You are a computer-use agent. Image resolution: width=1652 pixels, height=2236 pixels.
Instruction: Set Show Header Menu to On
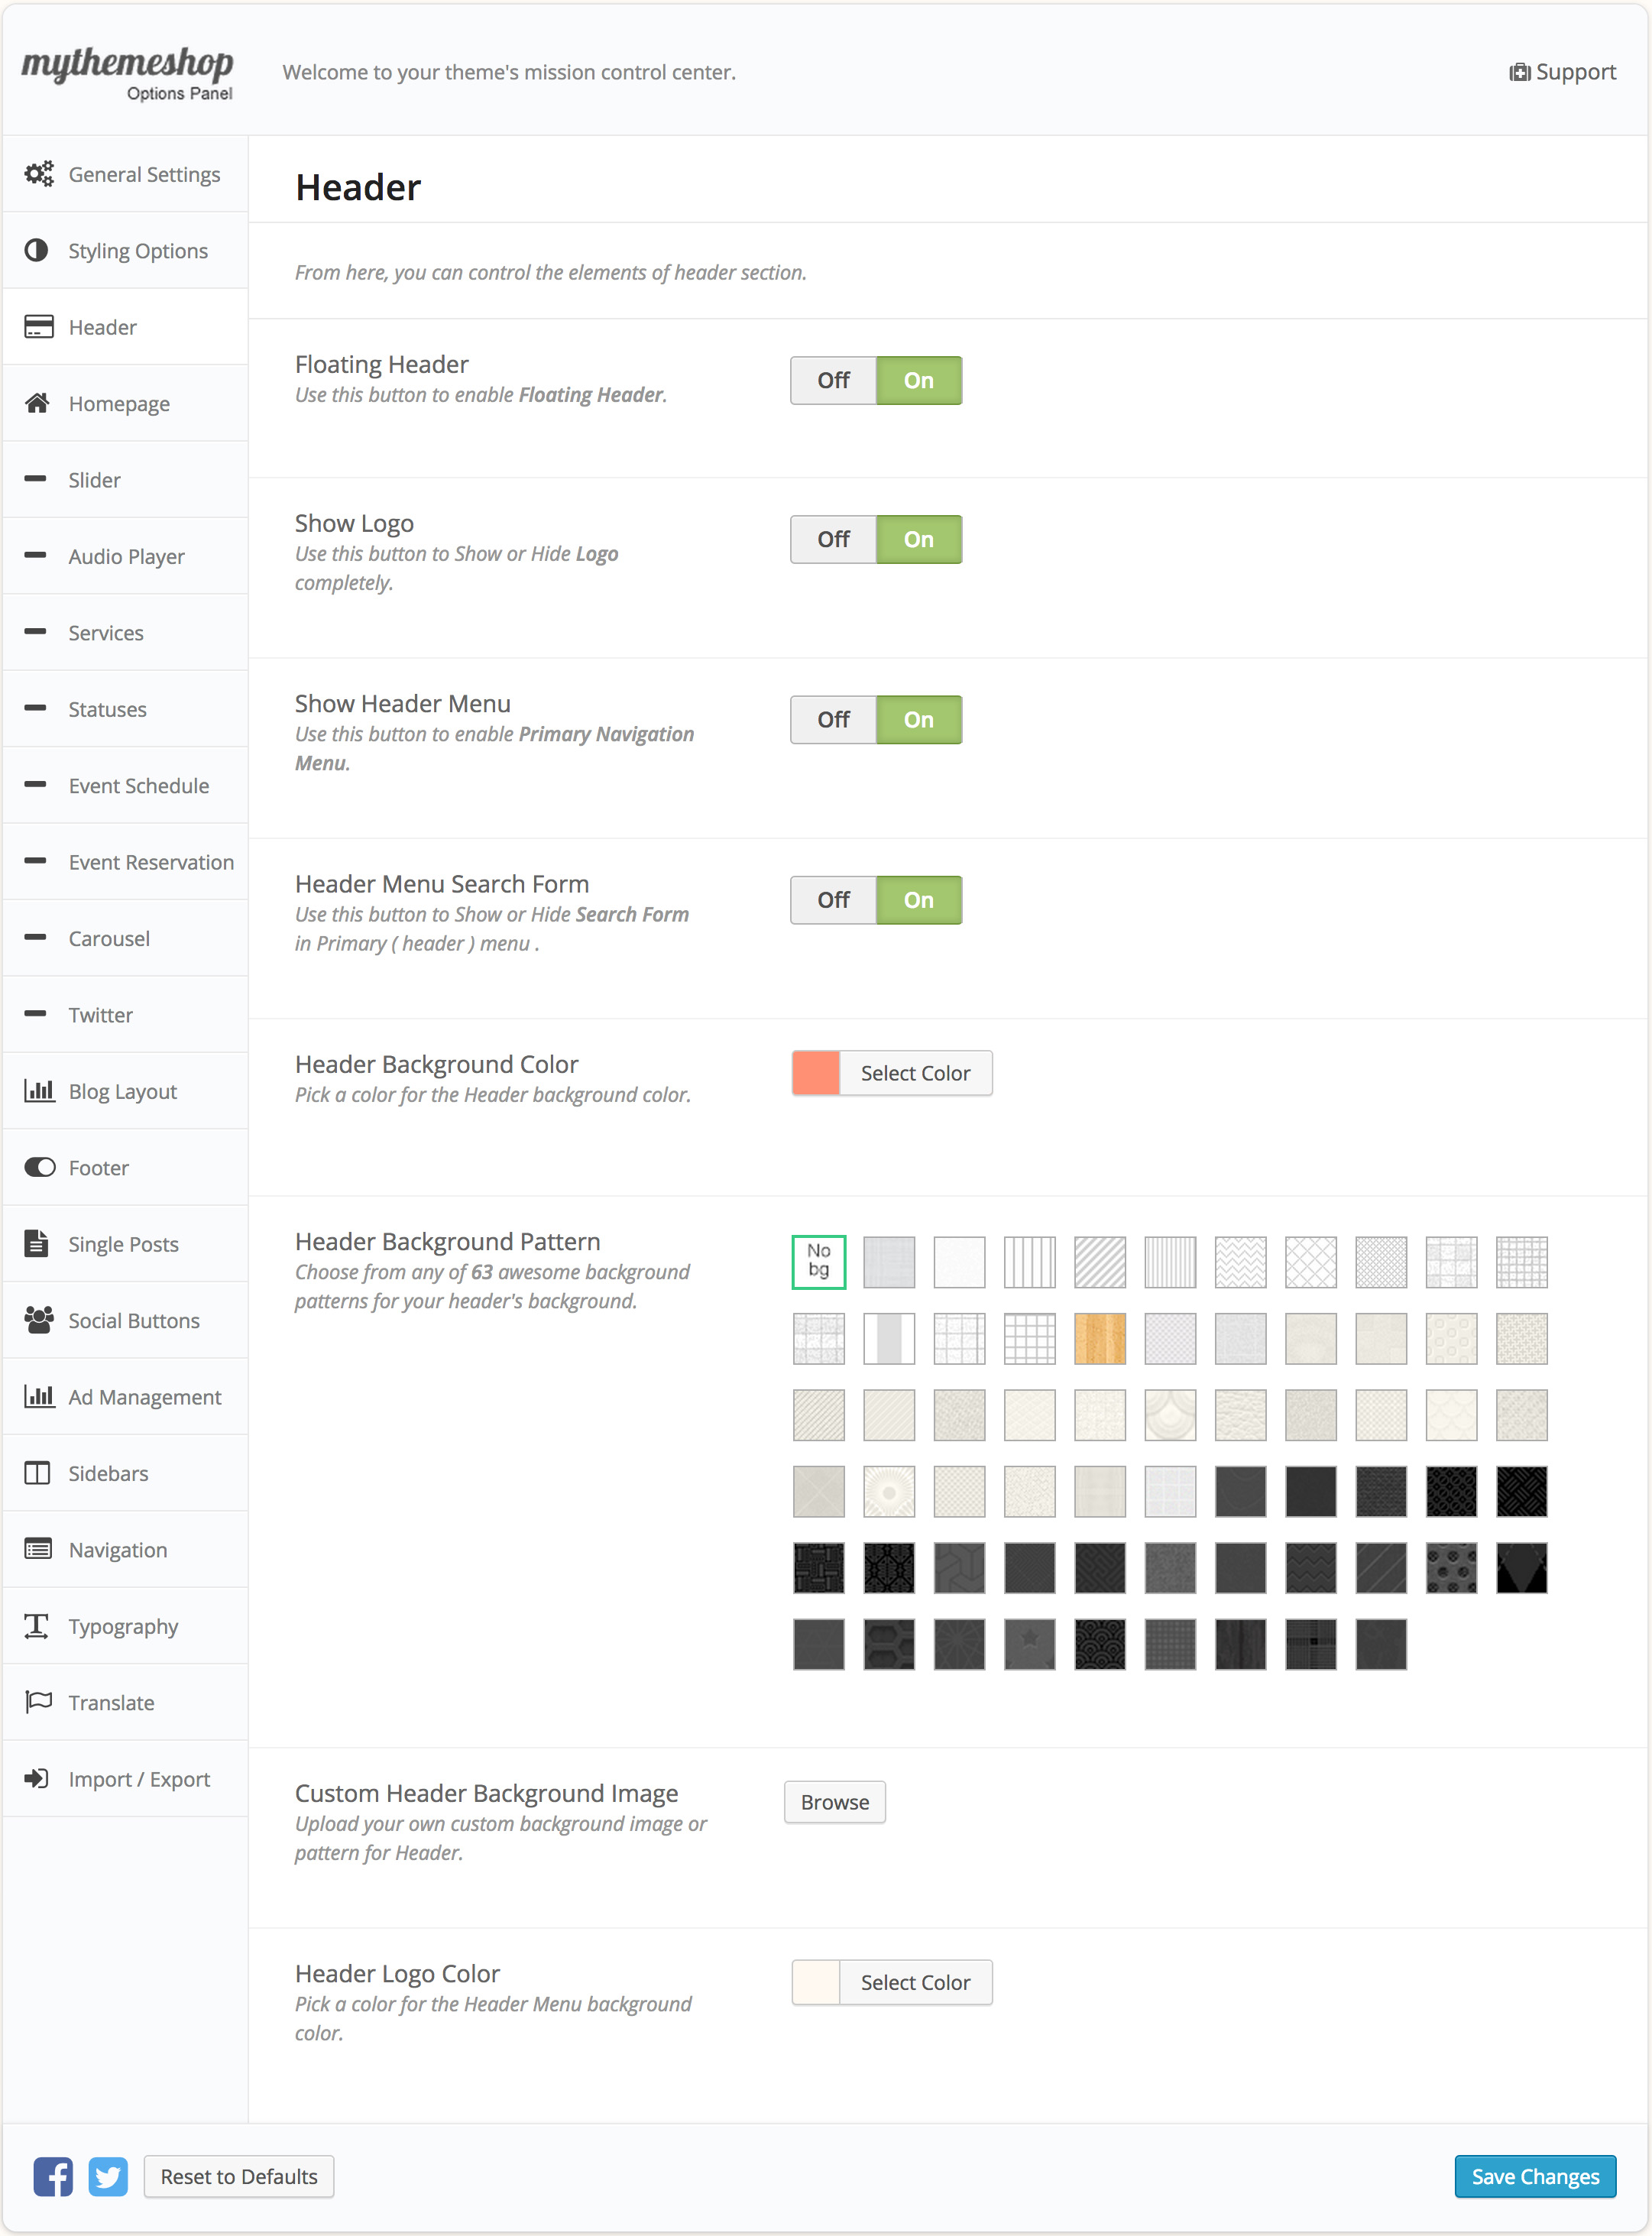click(x=918, y=720)
